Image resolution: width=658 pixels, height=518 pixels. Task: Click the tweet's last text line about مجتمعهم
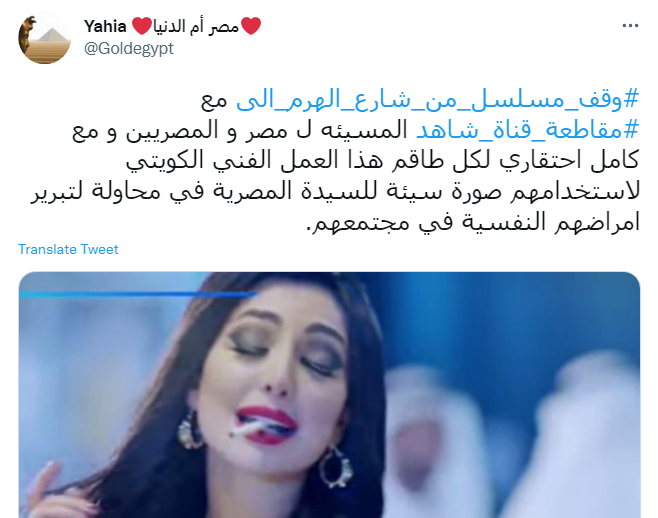(x=473, y=222)
